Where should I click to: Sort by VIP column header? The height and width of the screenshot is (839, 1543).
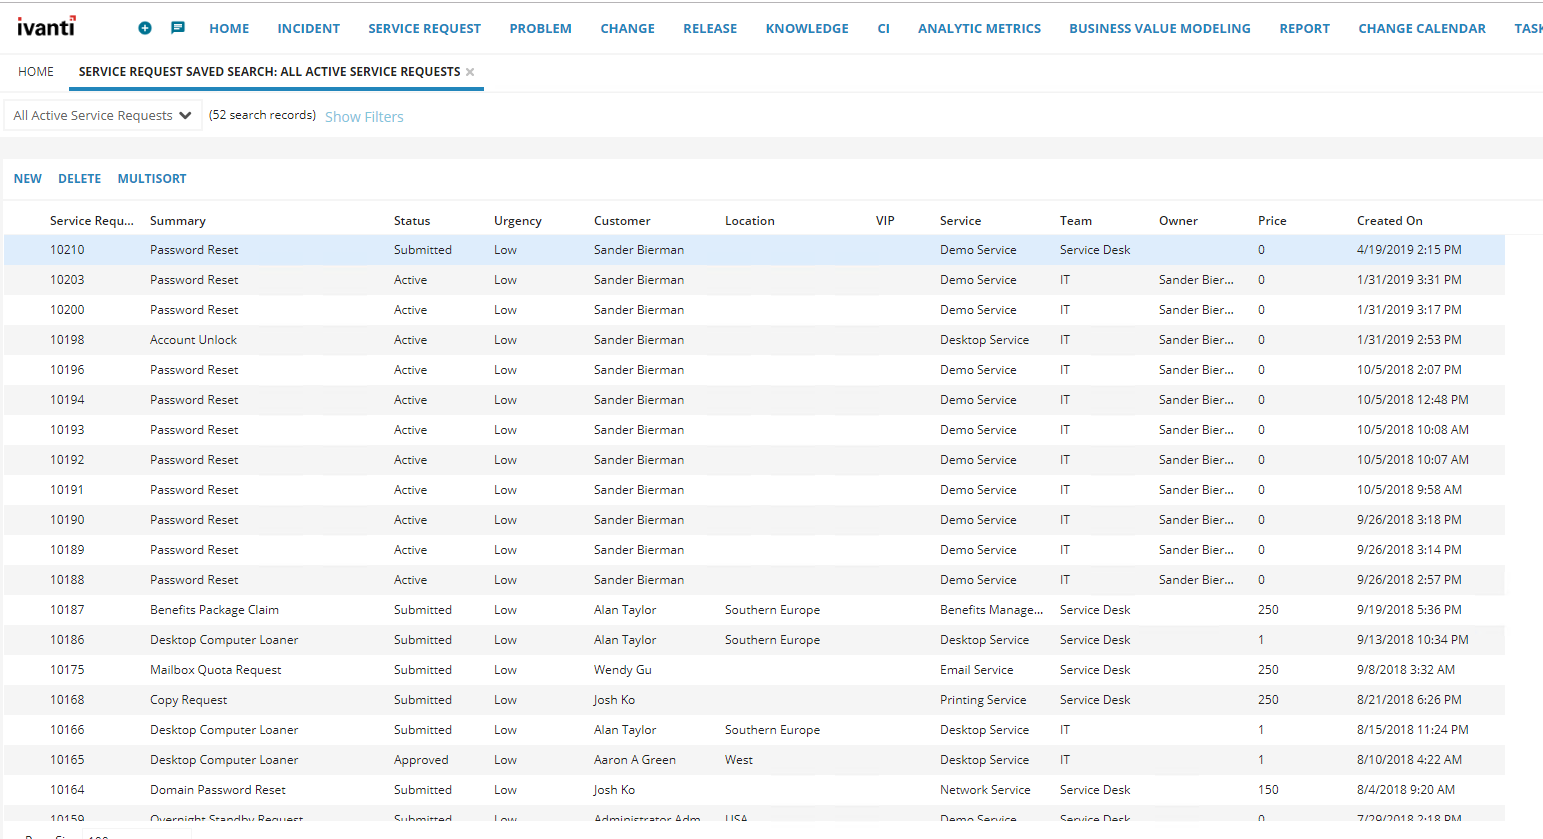coord(885,221)
